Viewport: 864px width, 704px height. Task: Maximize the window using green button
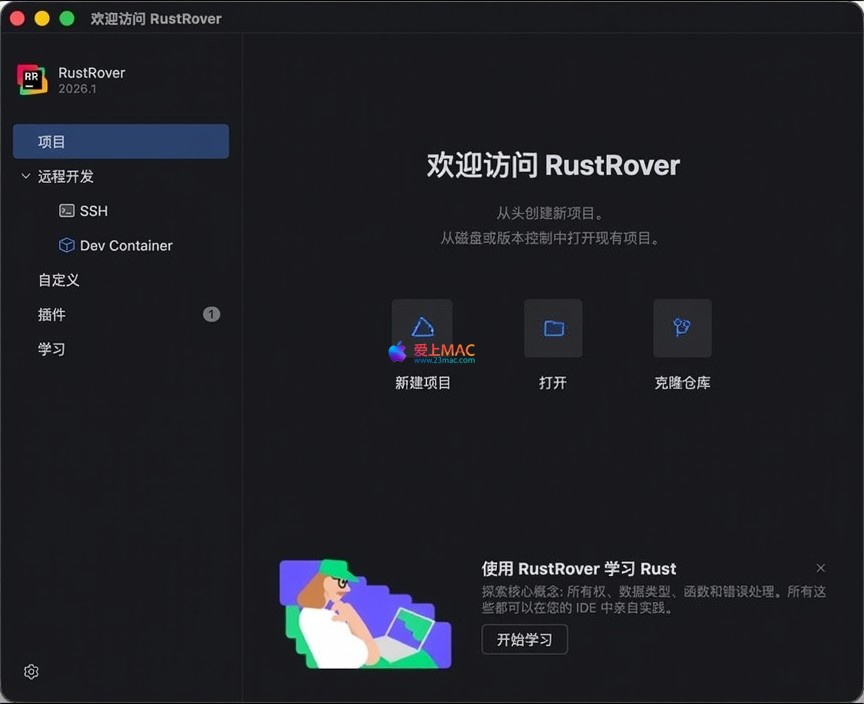click(x=67, y=19)
